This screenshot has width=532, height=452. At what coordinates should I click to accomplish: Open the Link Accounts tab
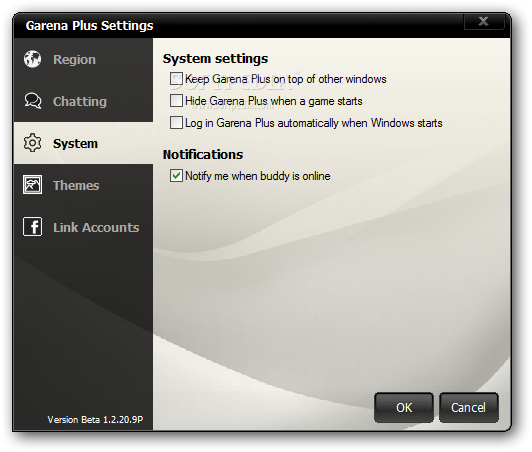tap(83, 227)
